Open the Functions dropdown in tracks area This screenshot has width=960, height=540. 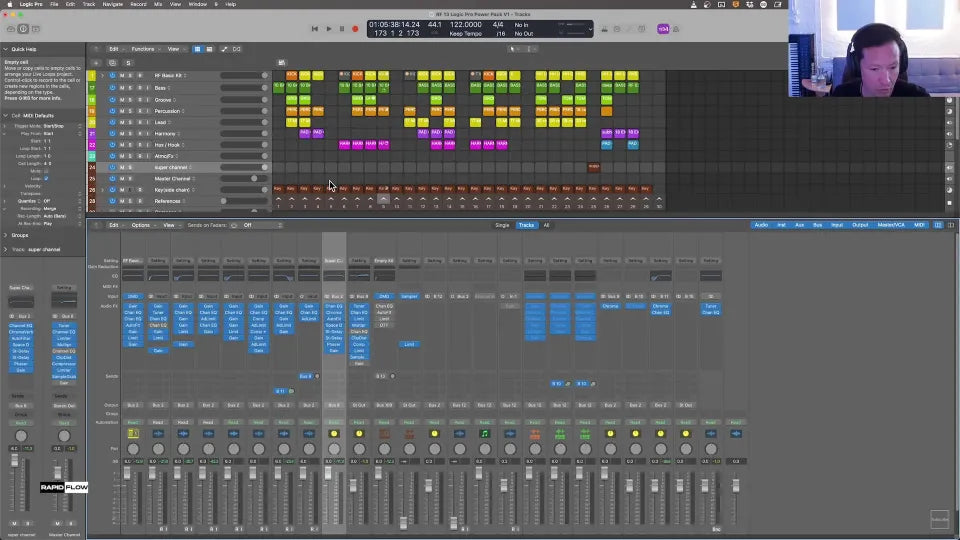coord(145,49)
